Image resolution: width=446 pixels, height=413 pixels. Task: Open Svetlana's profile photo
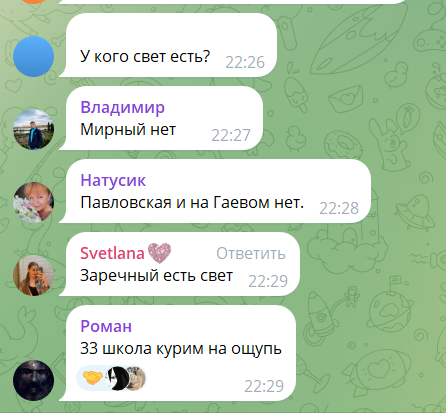pyautogui.click(x=33, y=275)
